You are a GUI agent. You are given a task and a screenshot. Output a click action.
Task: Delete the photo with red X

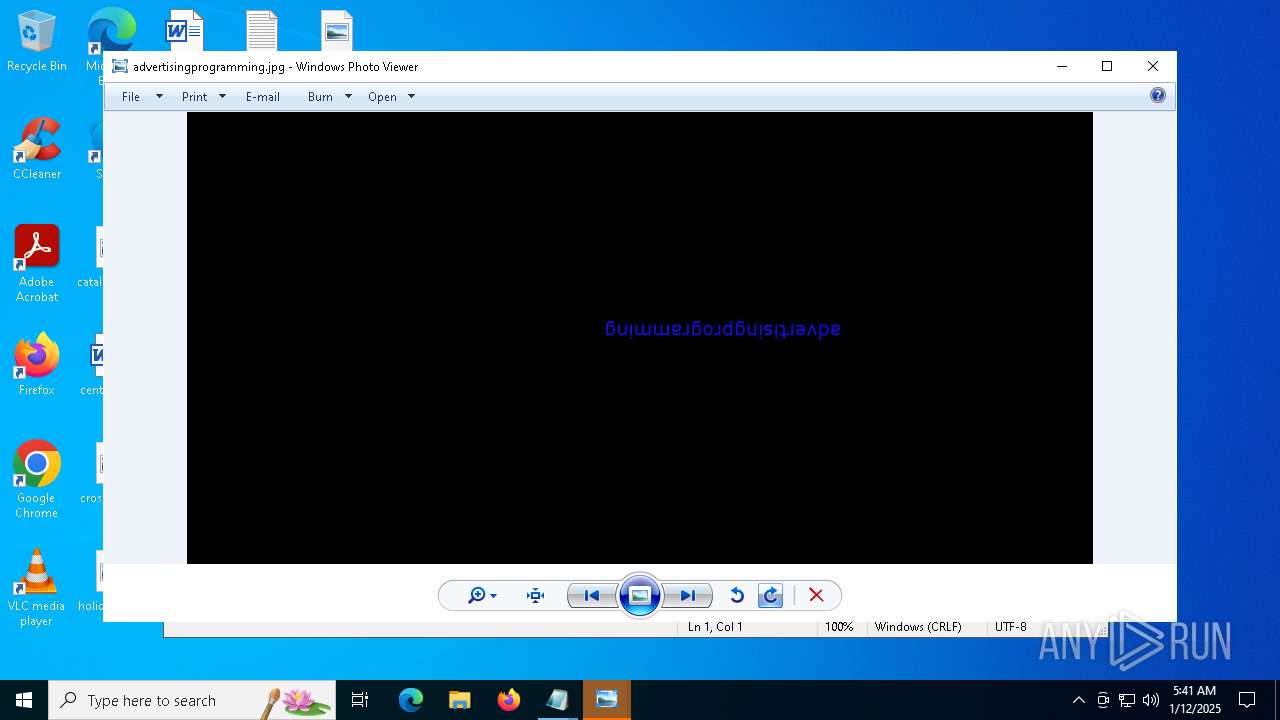[816, 596]
